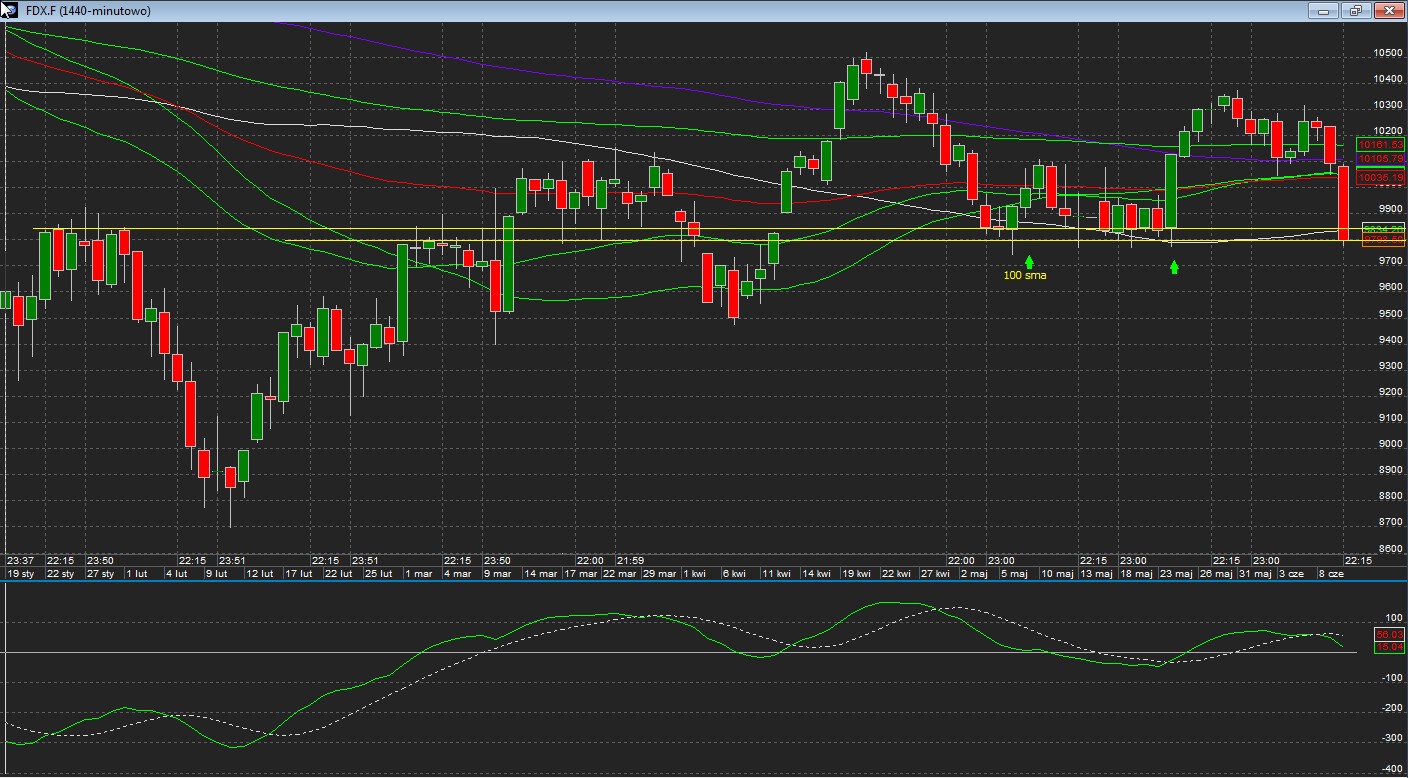Image resolution: width=1408 pixels, height=778 pixels.
Task: Minimize the FDX.F chart window
Action: 1323,11
